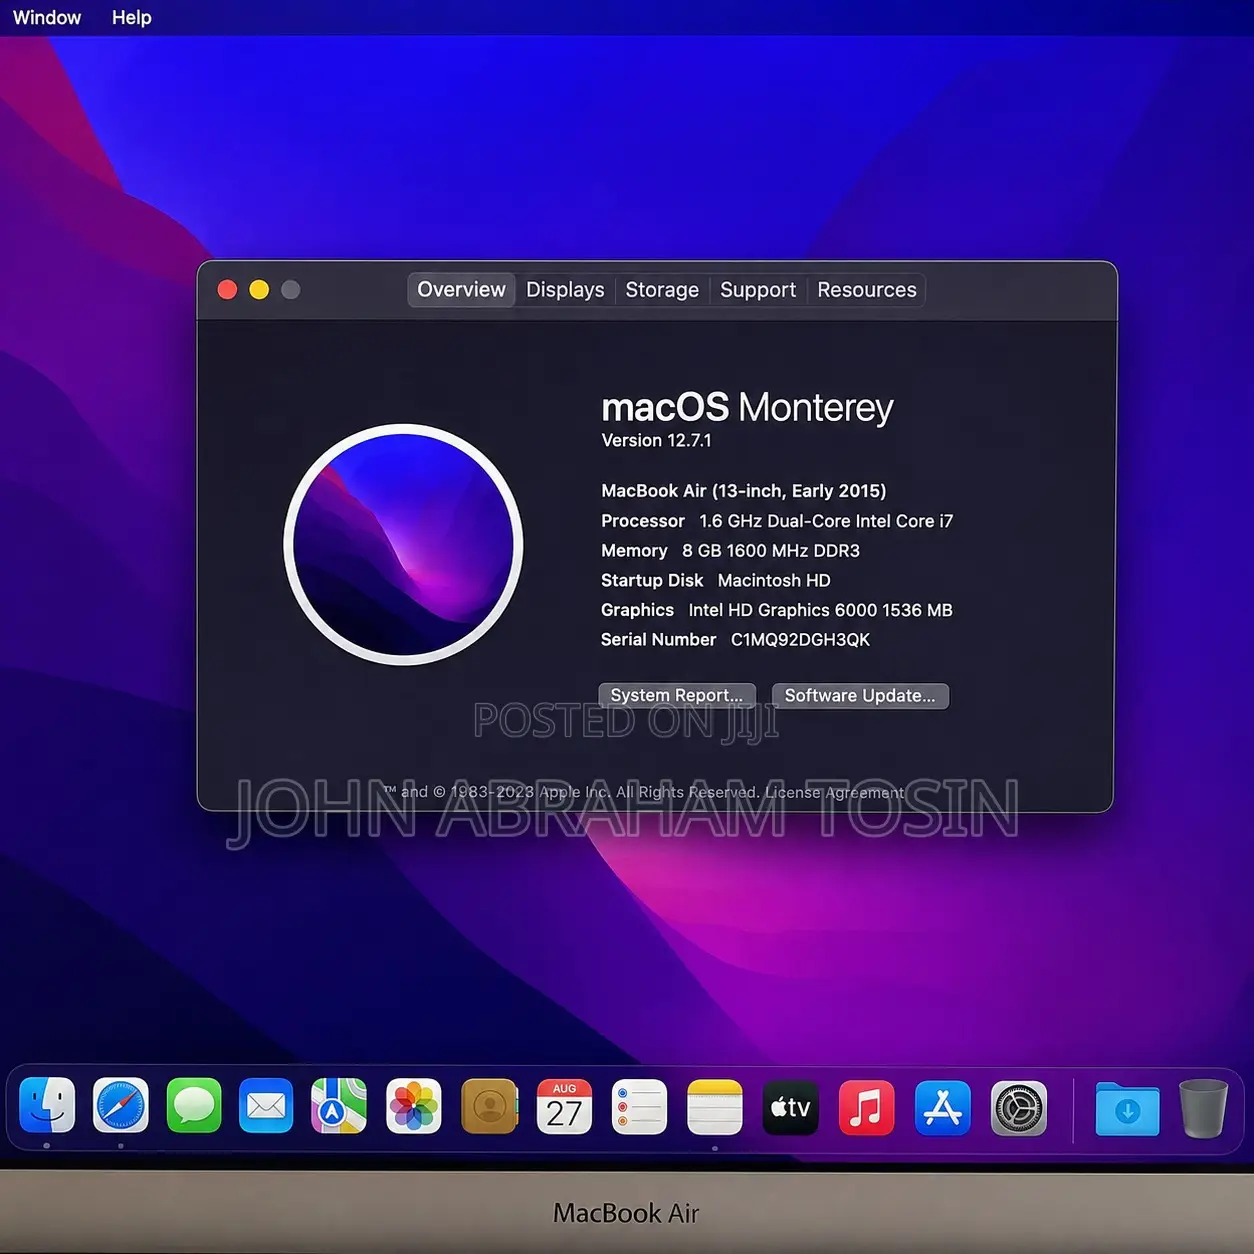The height and width of the screenshot is (1254, 1254).
Task: Open the Support tab
Action: pos(758,290)
